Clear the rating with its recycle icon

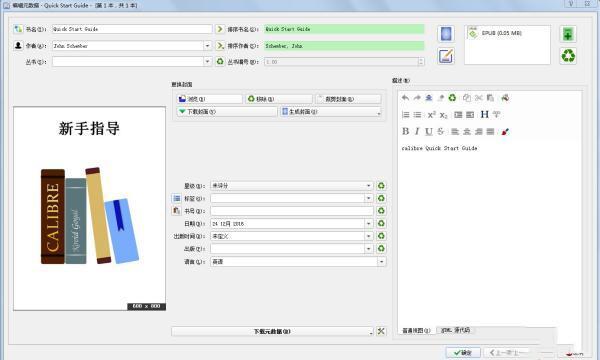(x=381, y=186)
